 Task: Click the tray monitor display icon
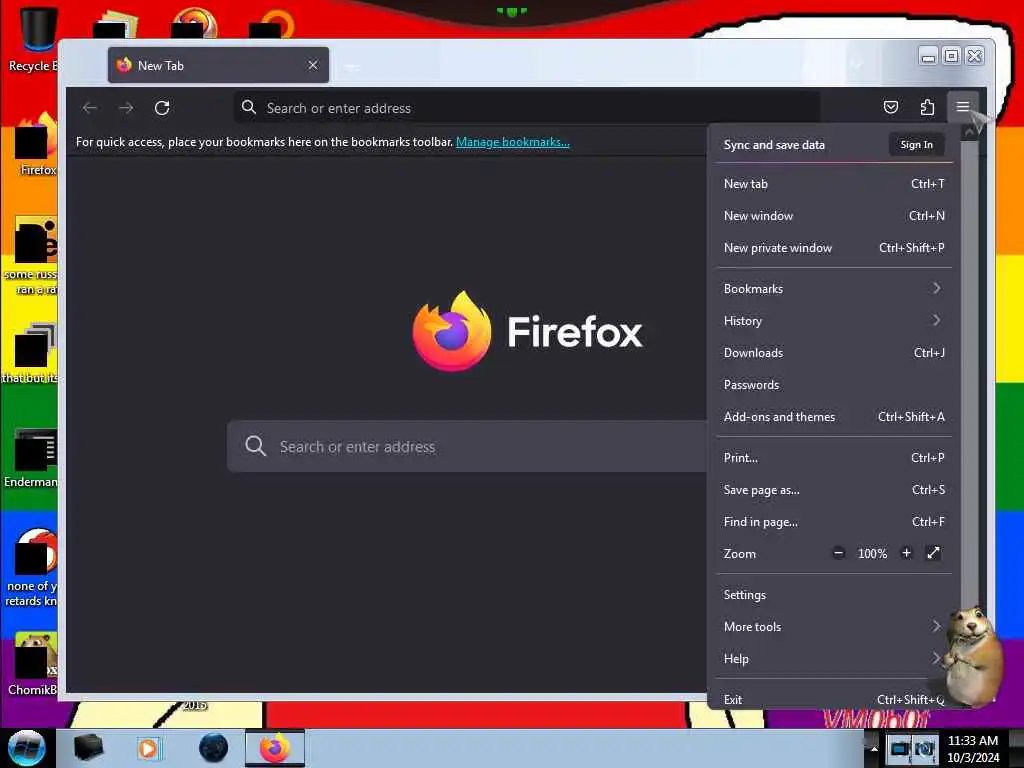[x=899, y=748]
